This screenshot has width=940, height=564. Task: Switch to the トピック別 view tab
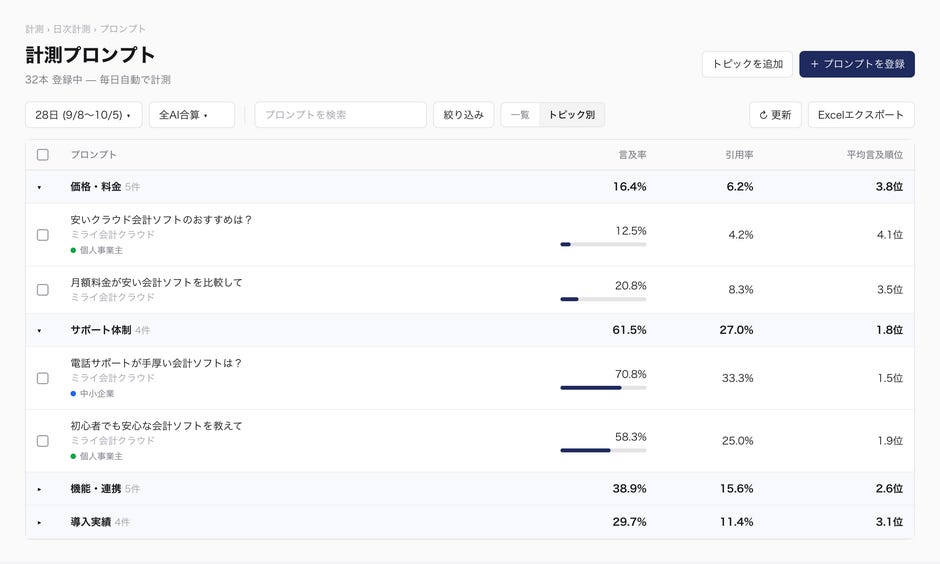tap(571, 114)
